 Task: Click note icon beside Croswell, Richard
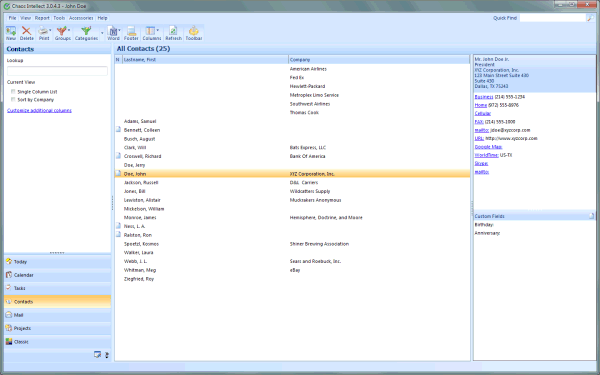pyautogui.click(x=118, y=156)
